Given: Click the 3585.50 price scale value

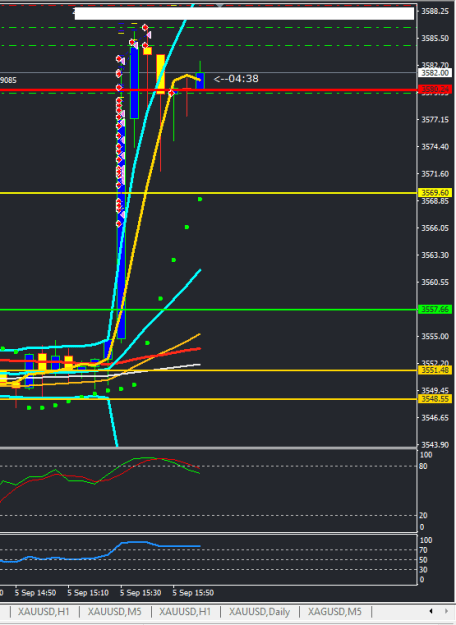Looking at the screenshot, I should [435, 38].
